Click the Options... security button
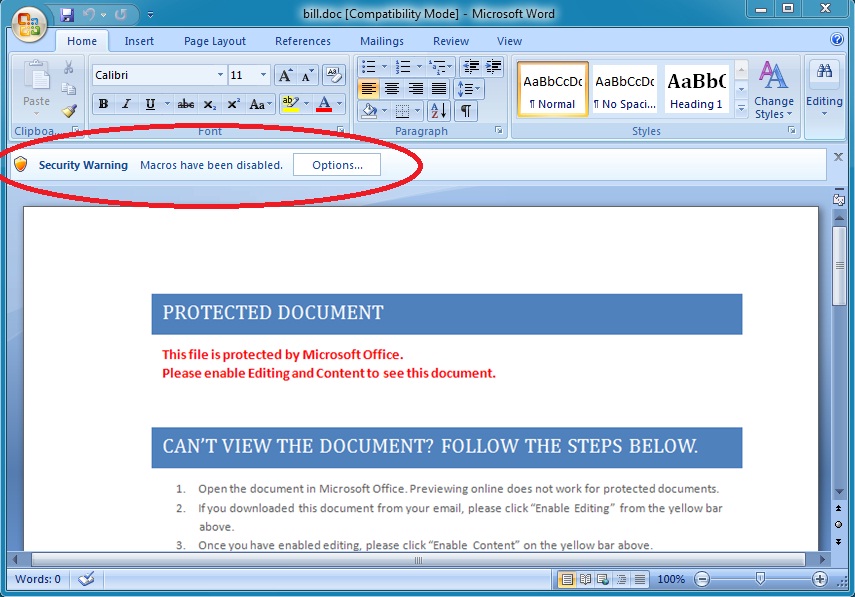This screenshot has height=597, width=855. tap(337, 165)
